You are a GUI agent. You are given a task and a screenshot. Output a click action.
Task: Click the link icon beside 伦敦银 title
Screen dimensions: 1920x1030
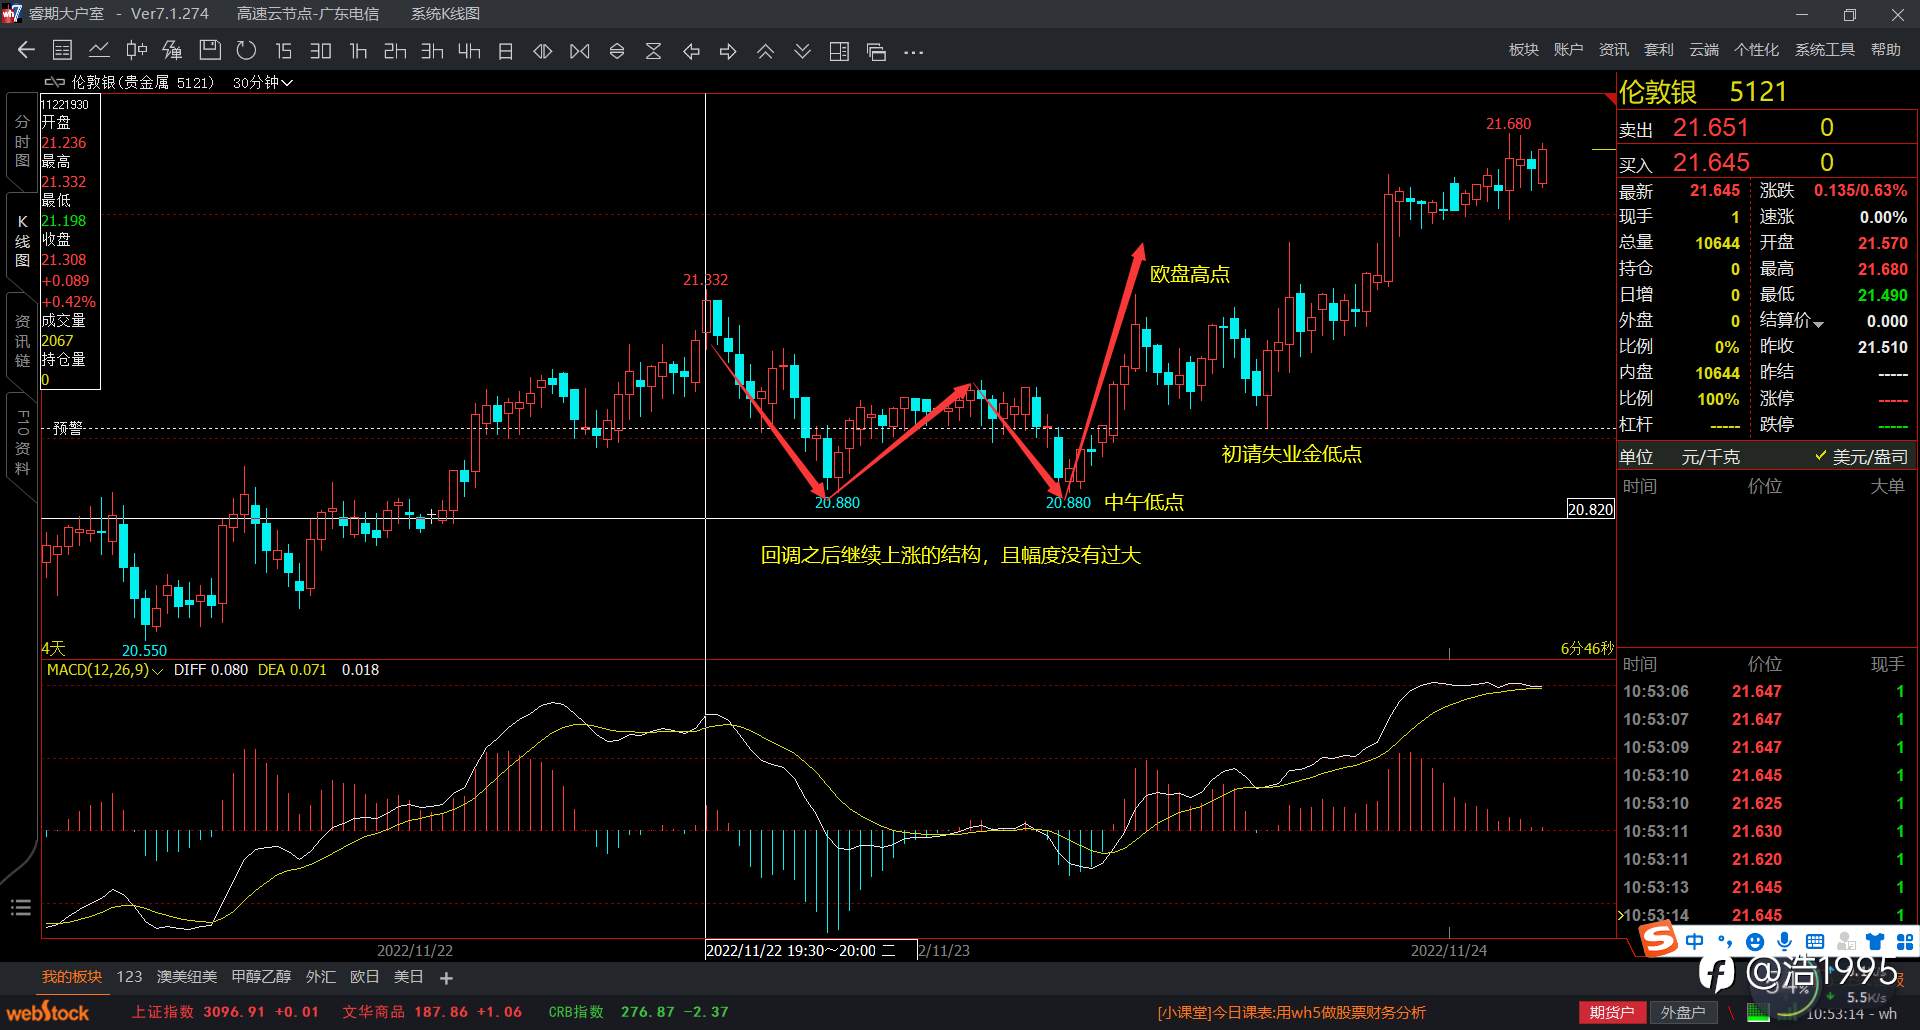54,82
